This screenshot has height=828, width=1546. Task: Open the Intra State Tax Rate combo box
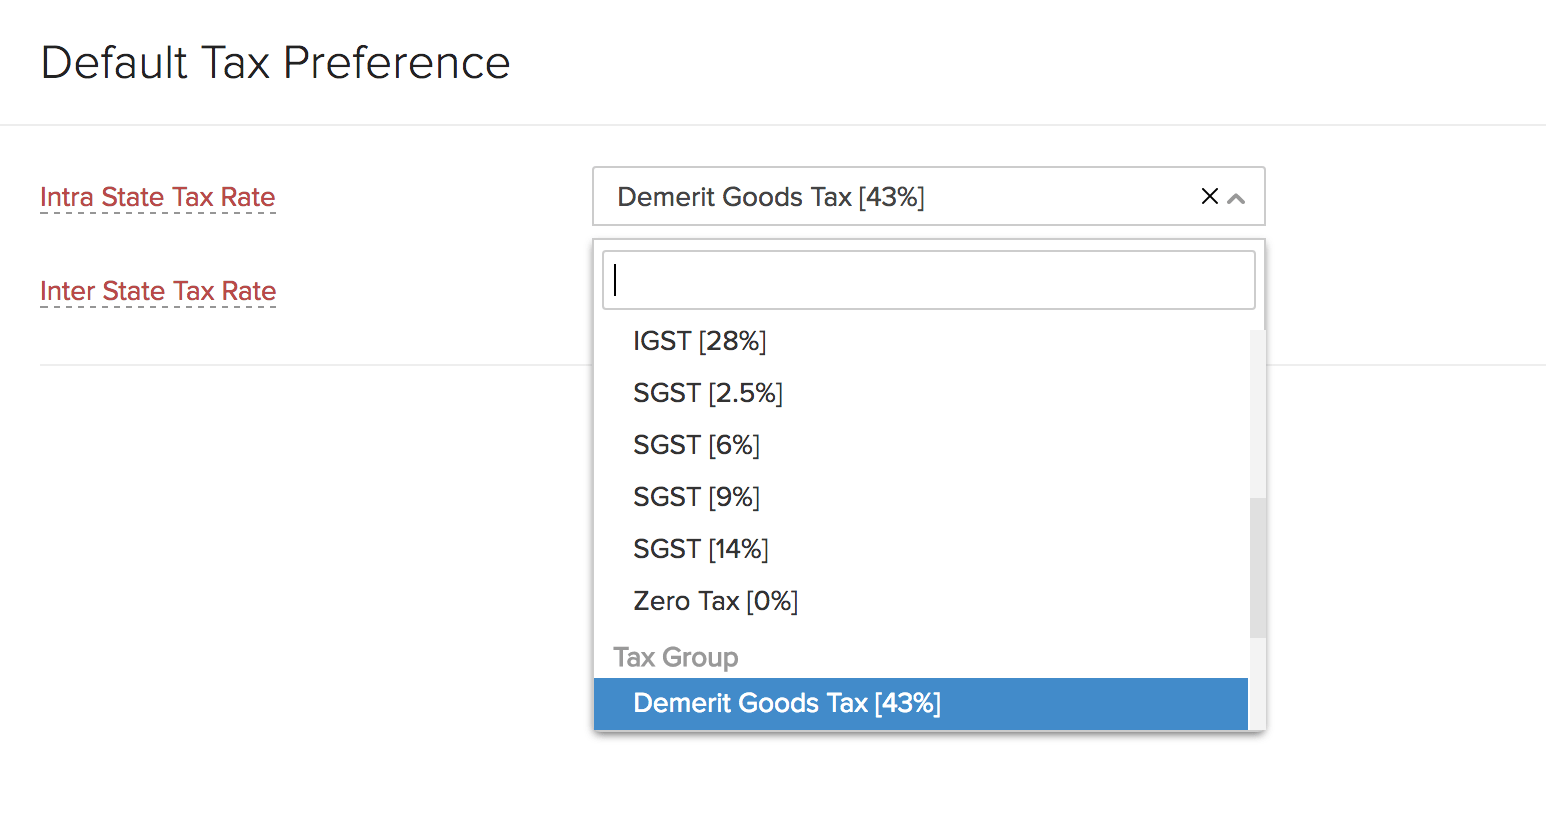[x=900, y=197]
